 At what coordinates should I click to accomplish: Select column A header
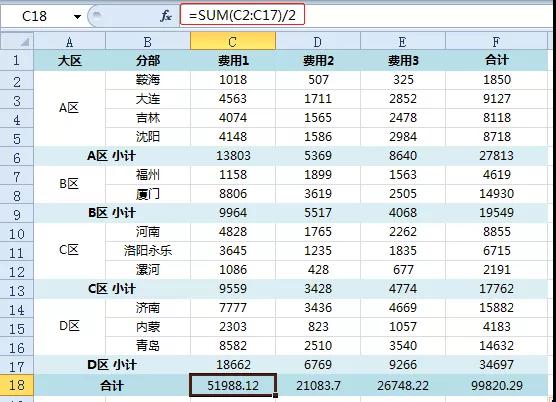70,41
